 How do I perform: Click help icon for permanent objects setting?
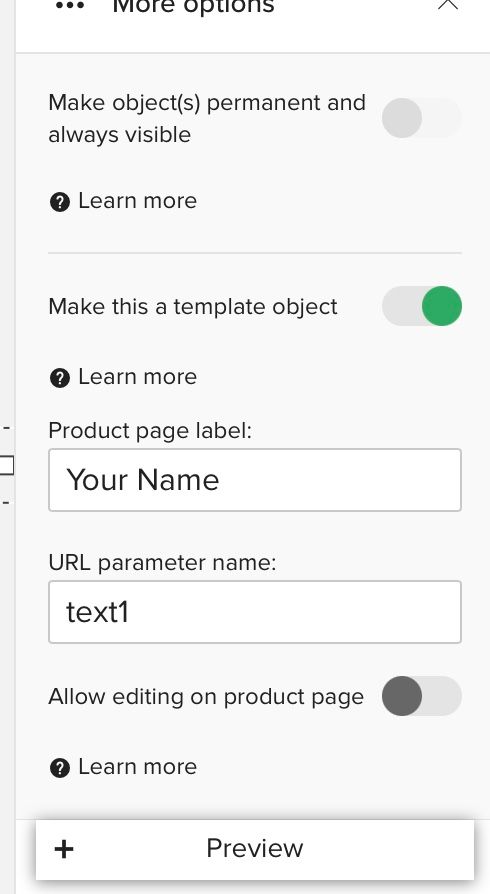point(60,202)
